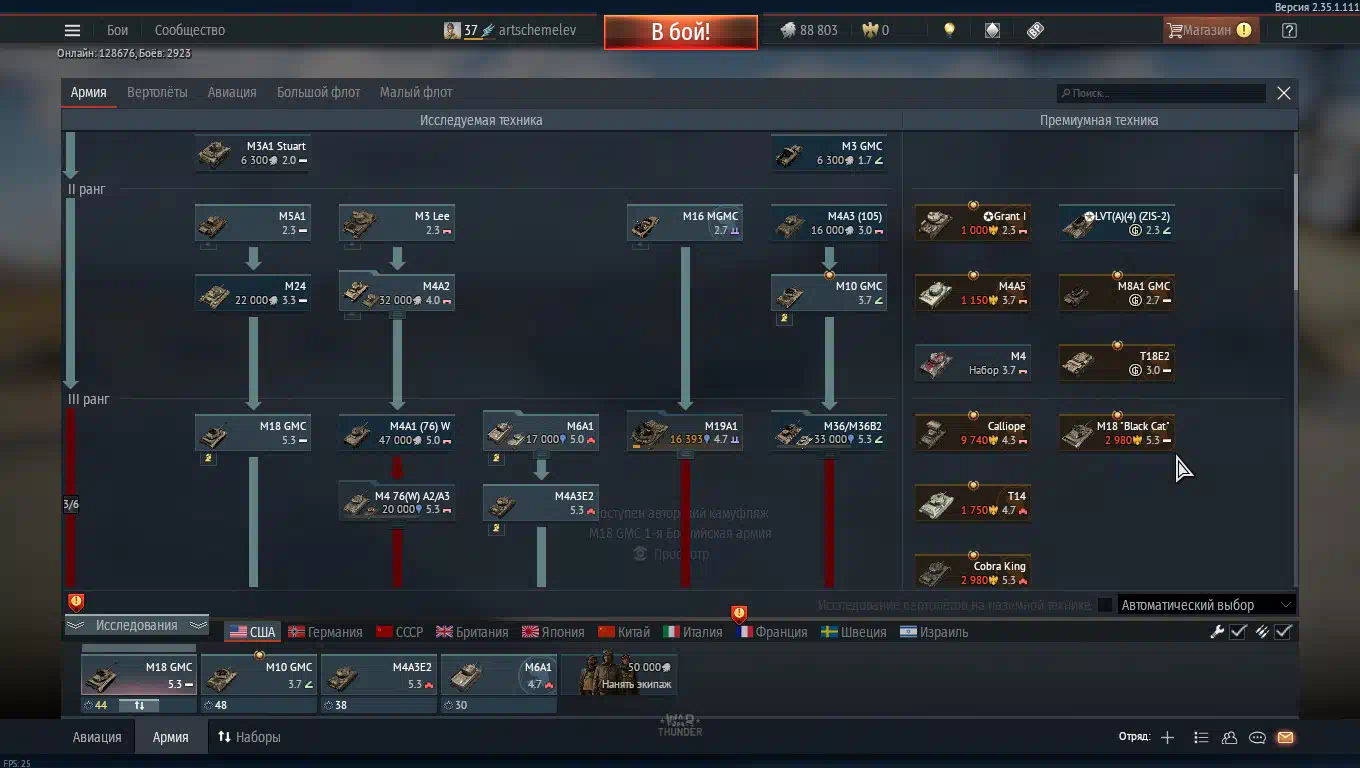Click Нанять экипаж to hire crew

pyautogui.click(x=620, y=675)
